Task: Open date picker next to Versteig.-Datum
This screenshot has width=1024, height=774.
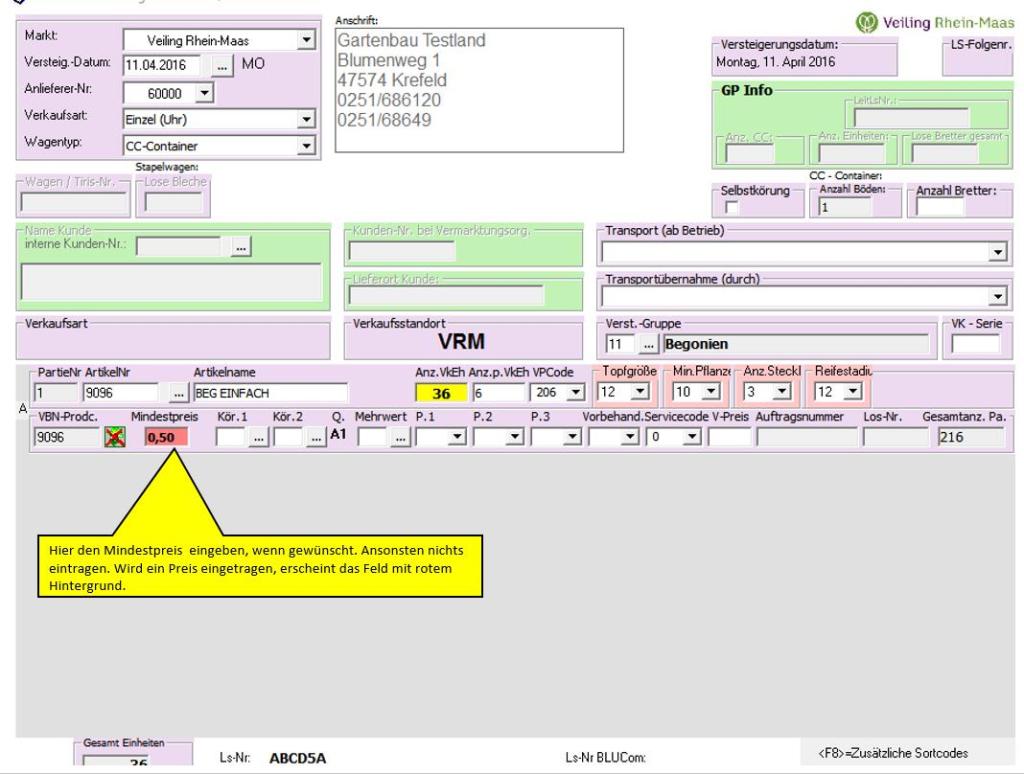Action: tap(223, 65)
